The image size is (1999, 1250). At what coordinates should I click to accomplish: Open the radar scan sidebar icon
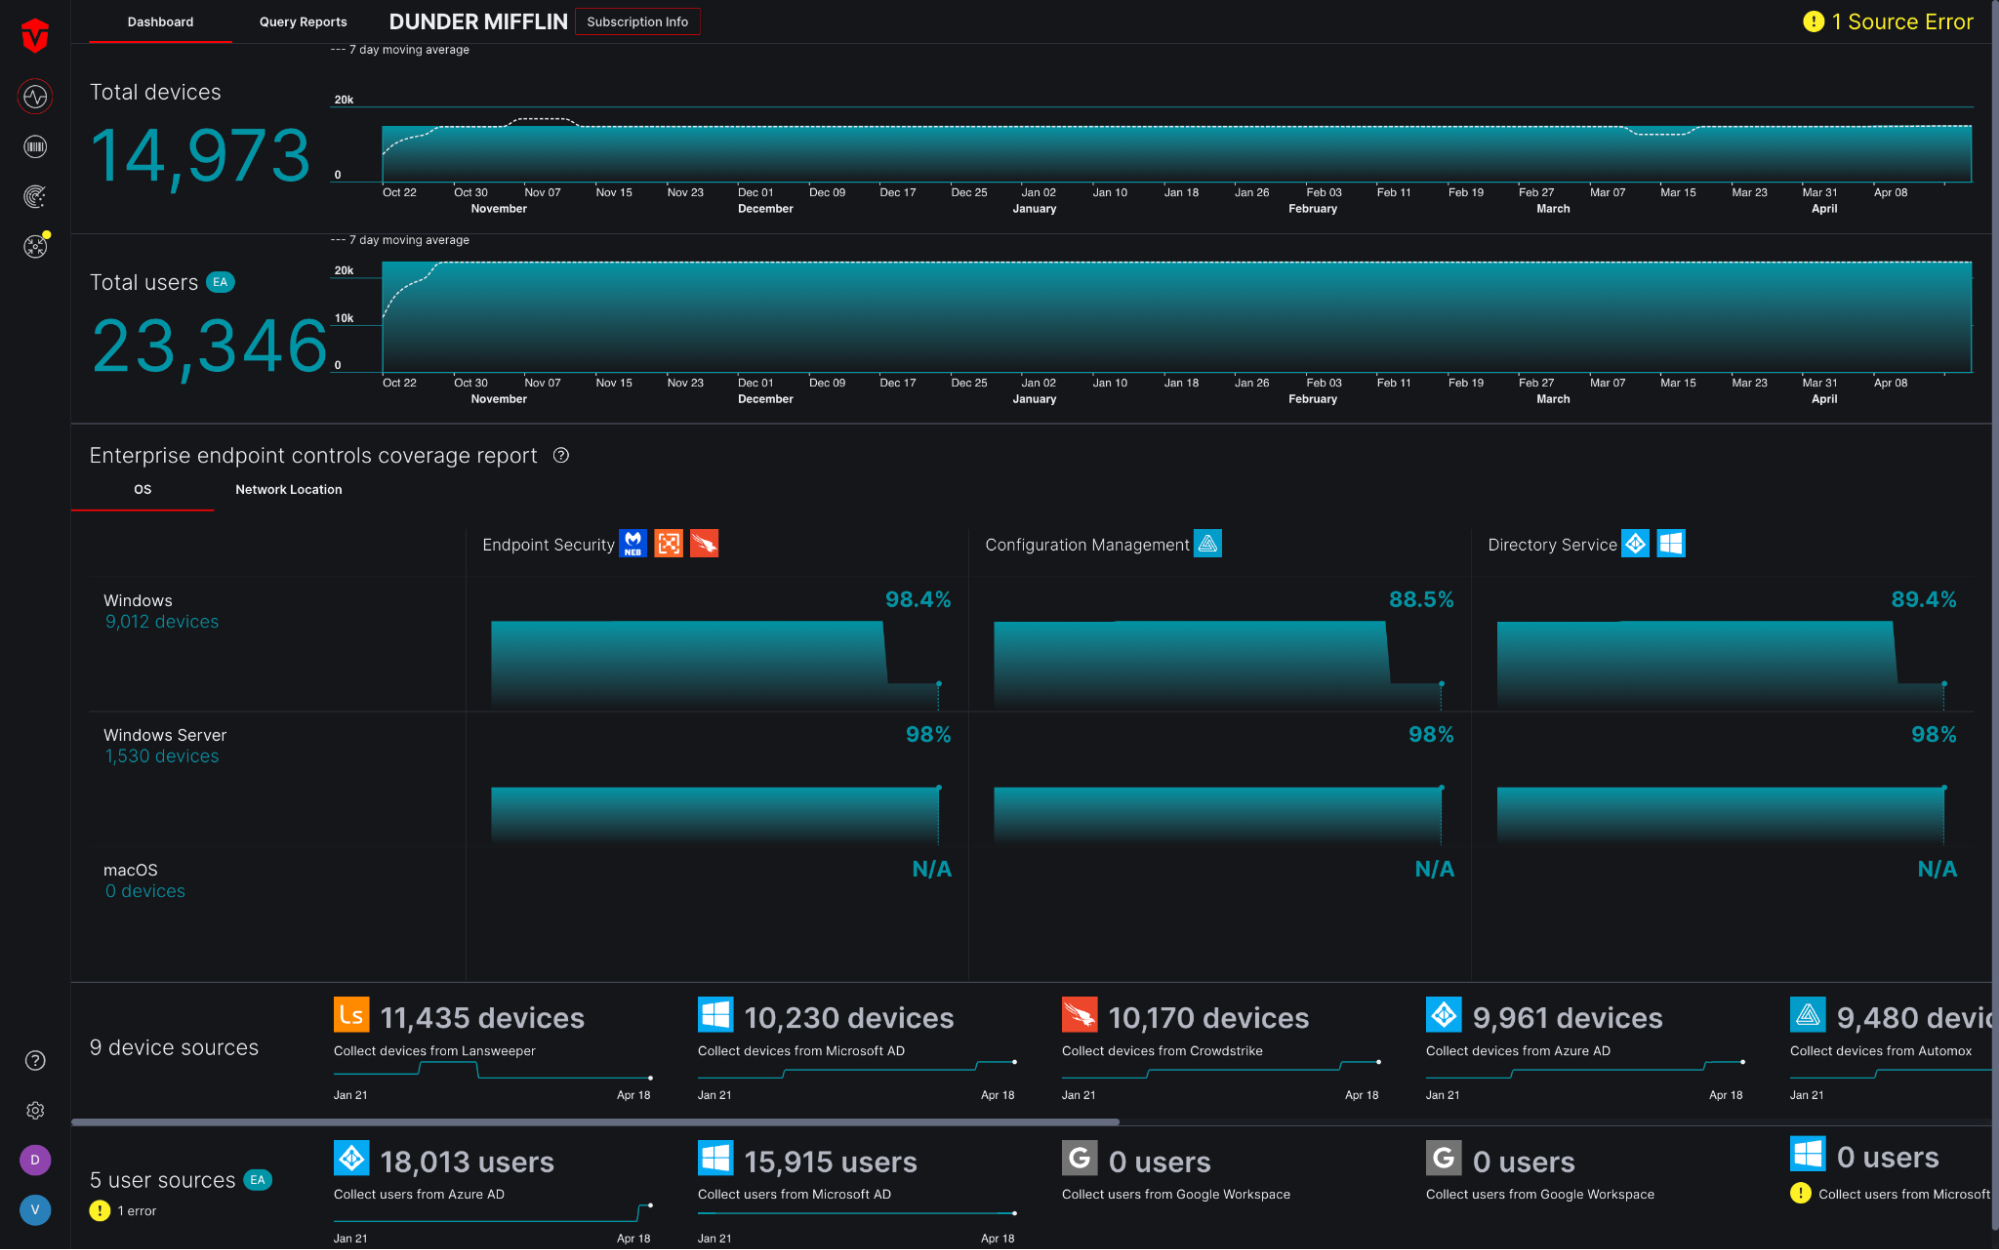35,197
